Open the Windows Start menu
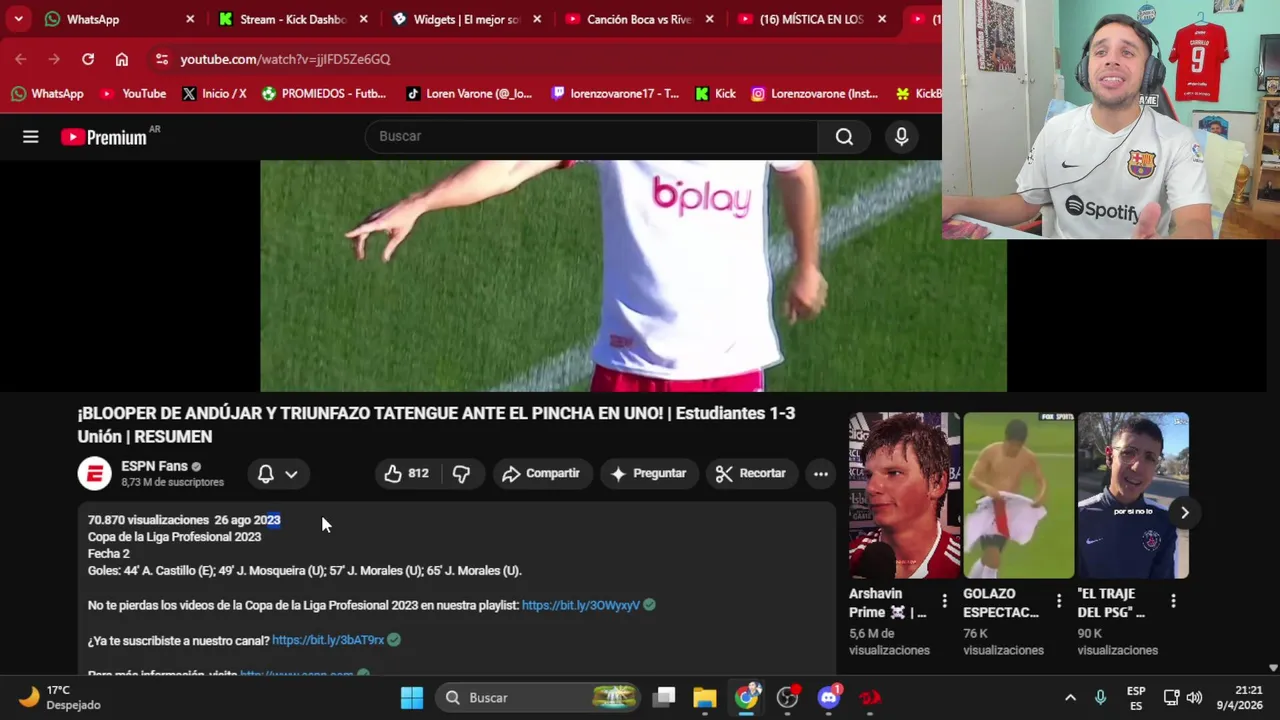Screen dimensions: 1280x720 point(412,698)
